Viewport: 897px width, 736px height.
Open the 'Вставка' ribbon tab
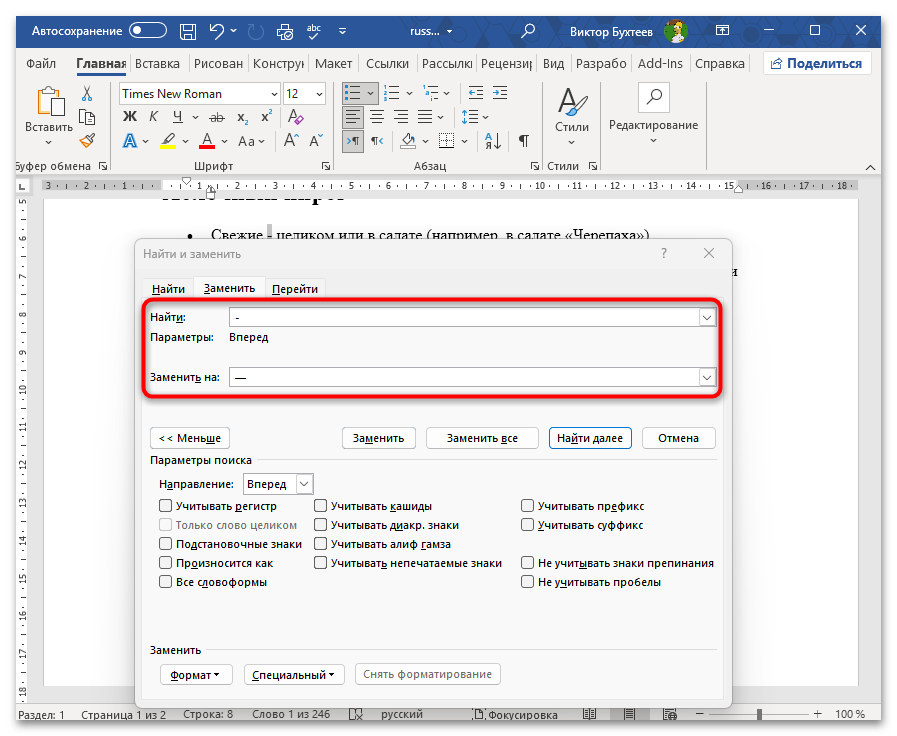(x=157, y=63)
